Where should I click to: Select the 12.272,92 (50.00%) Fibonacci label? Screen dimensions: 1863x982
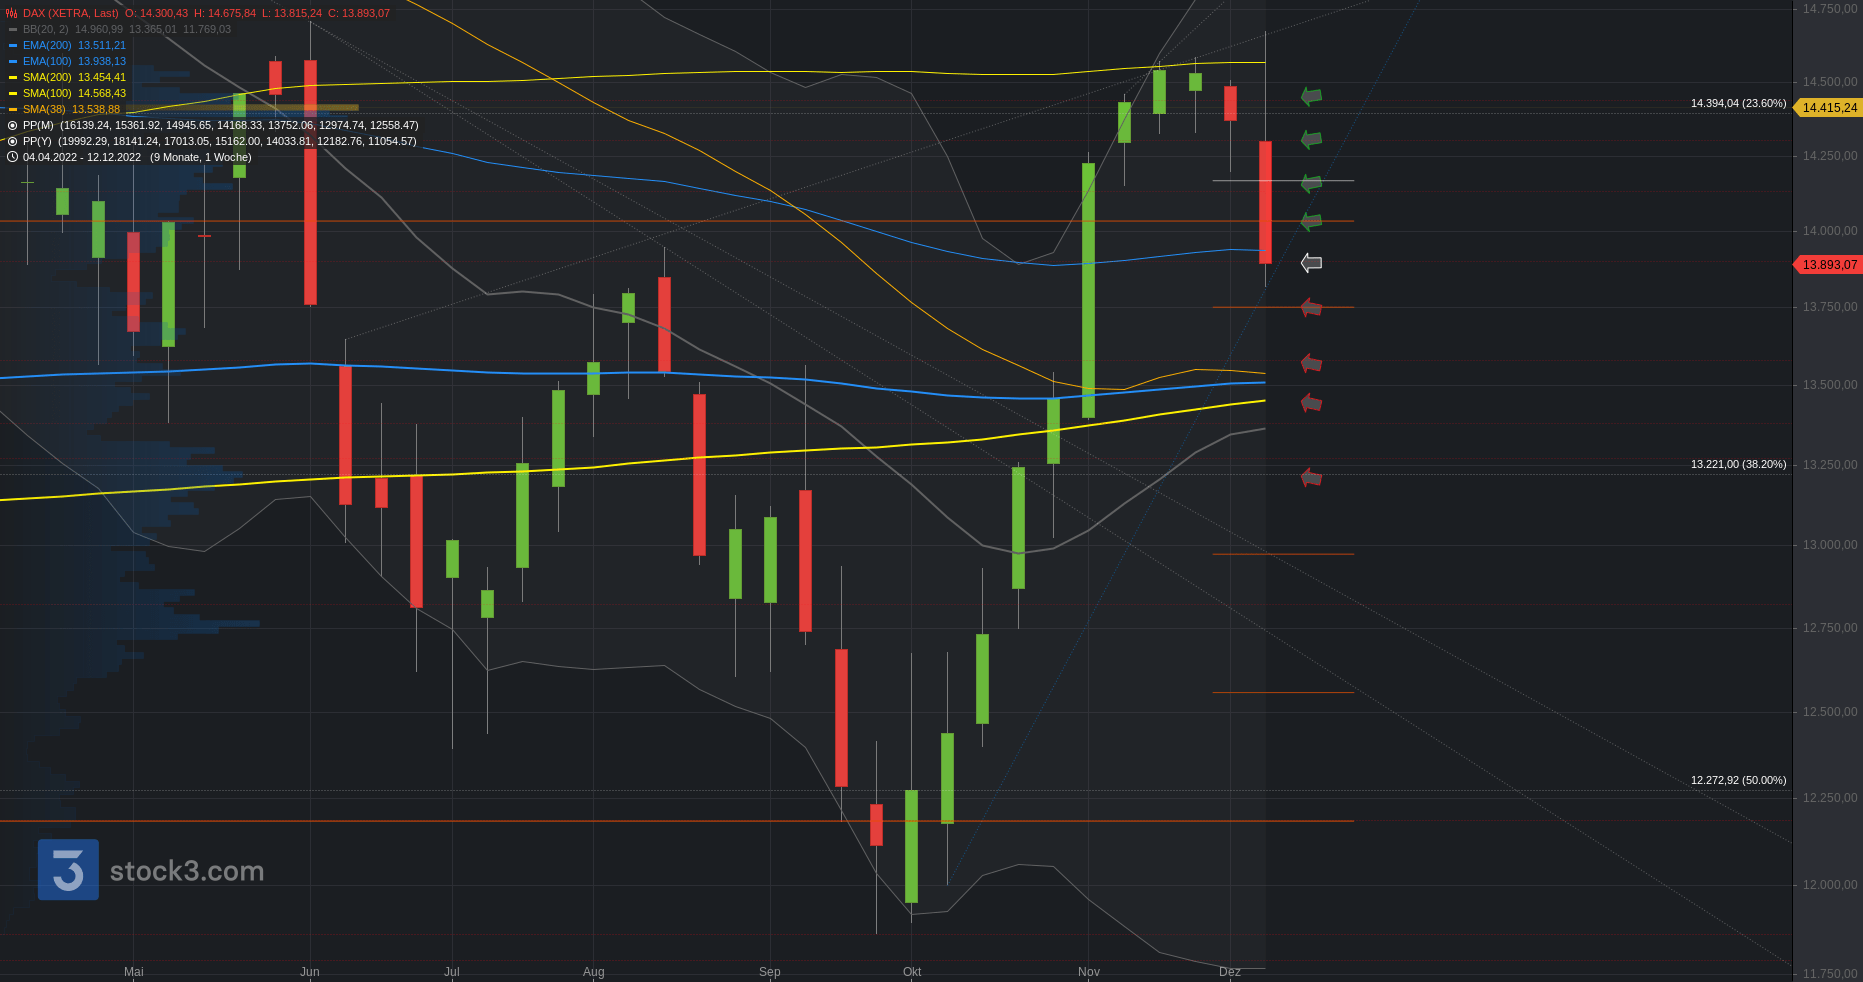click(1738, 780)
